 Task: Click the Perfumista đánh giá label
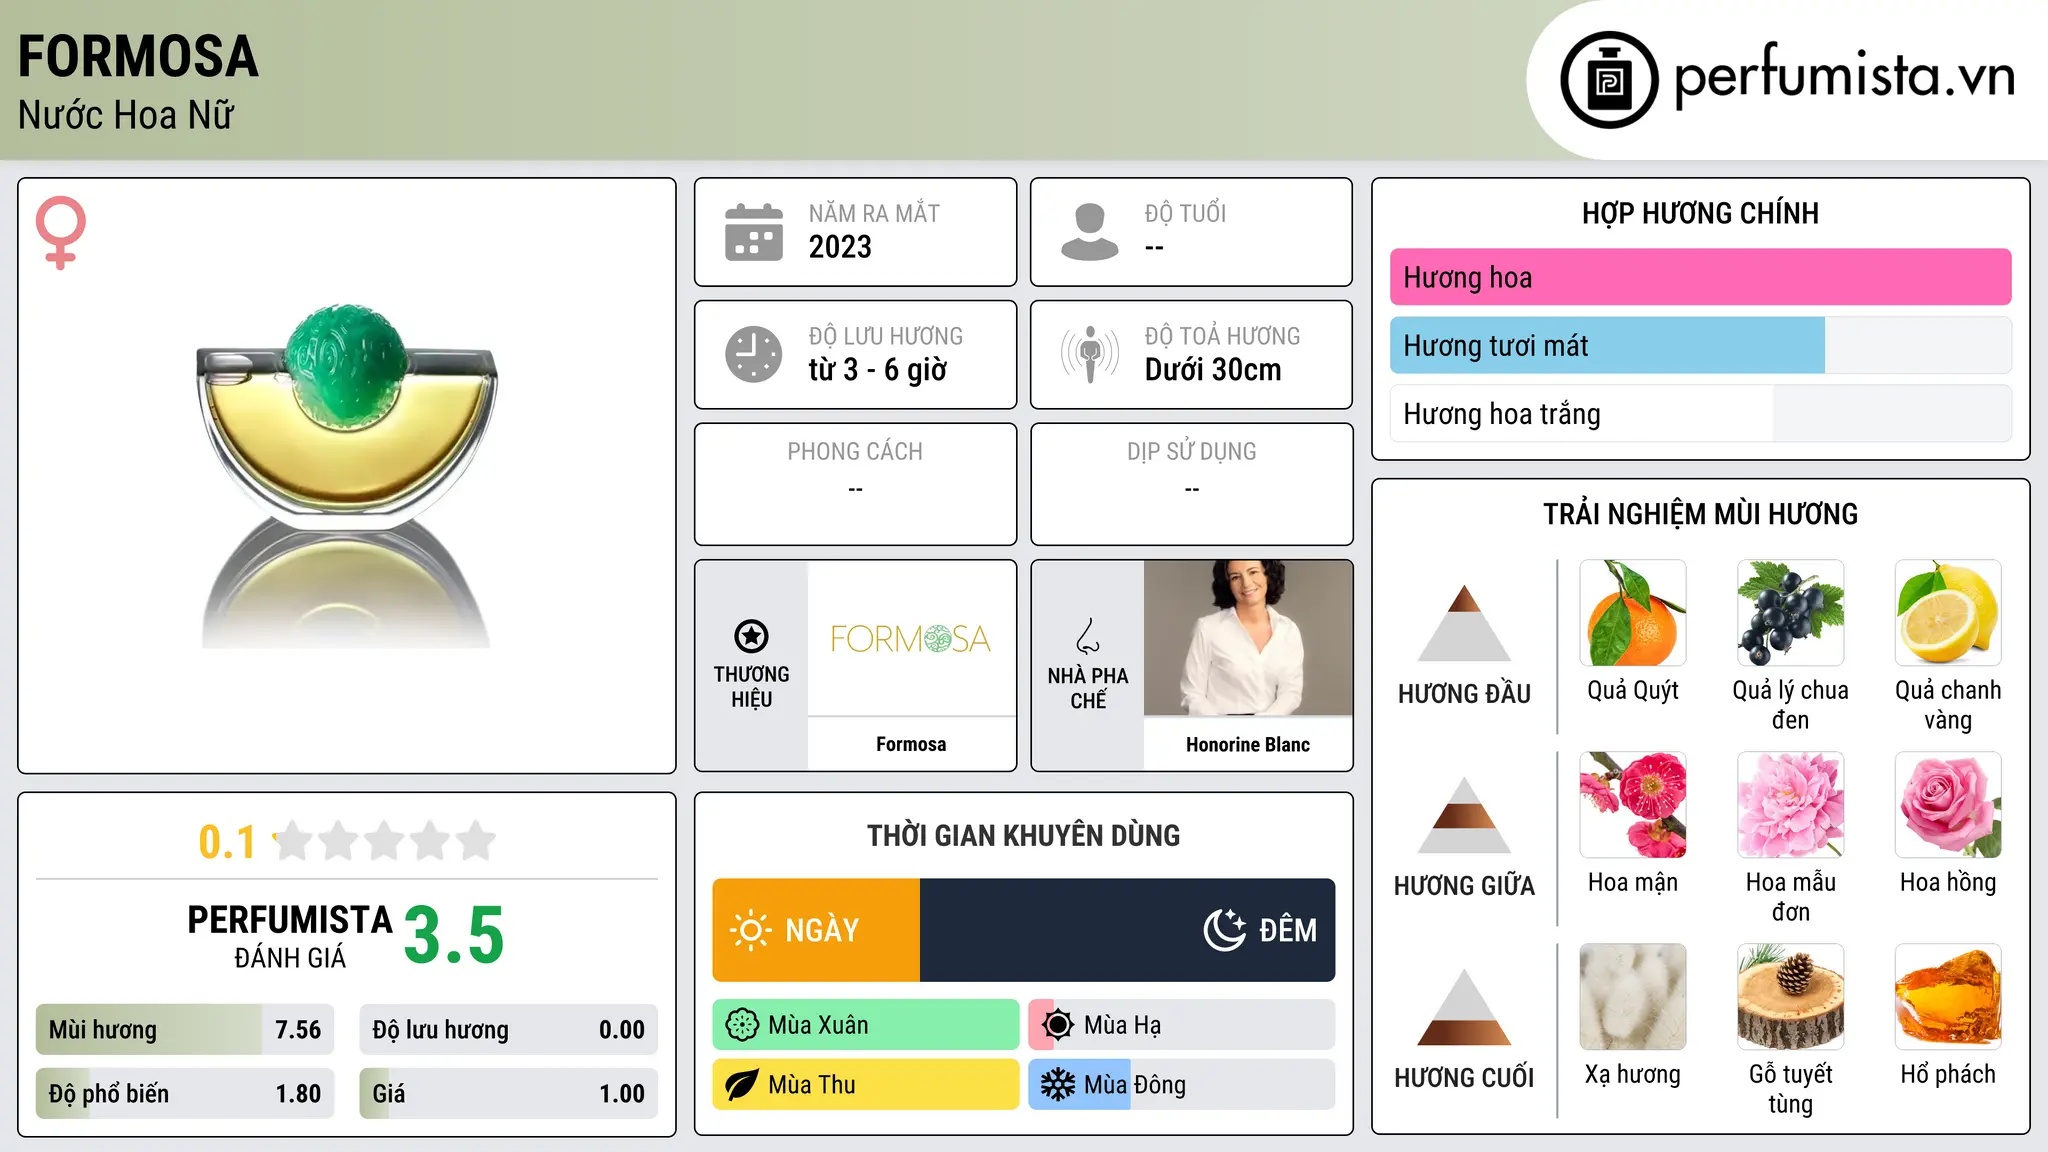tap(290, 937)
